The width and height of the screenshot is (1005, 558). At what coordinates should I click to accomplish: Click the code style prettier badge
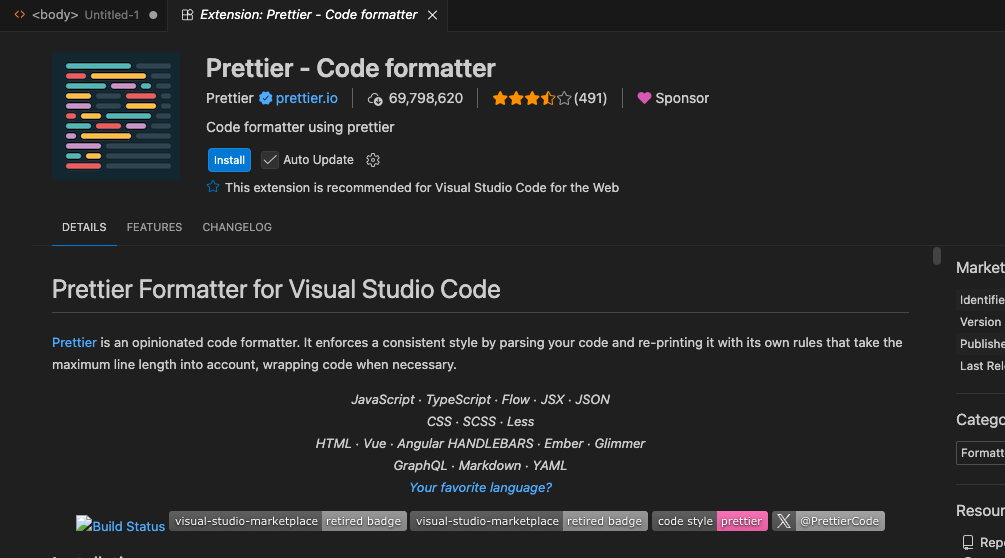[710, 521]
